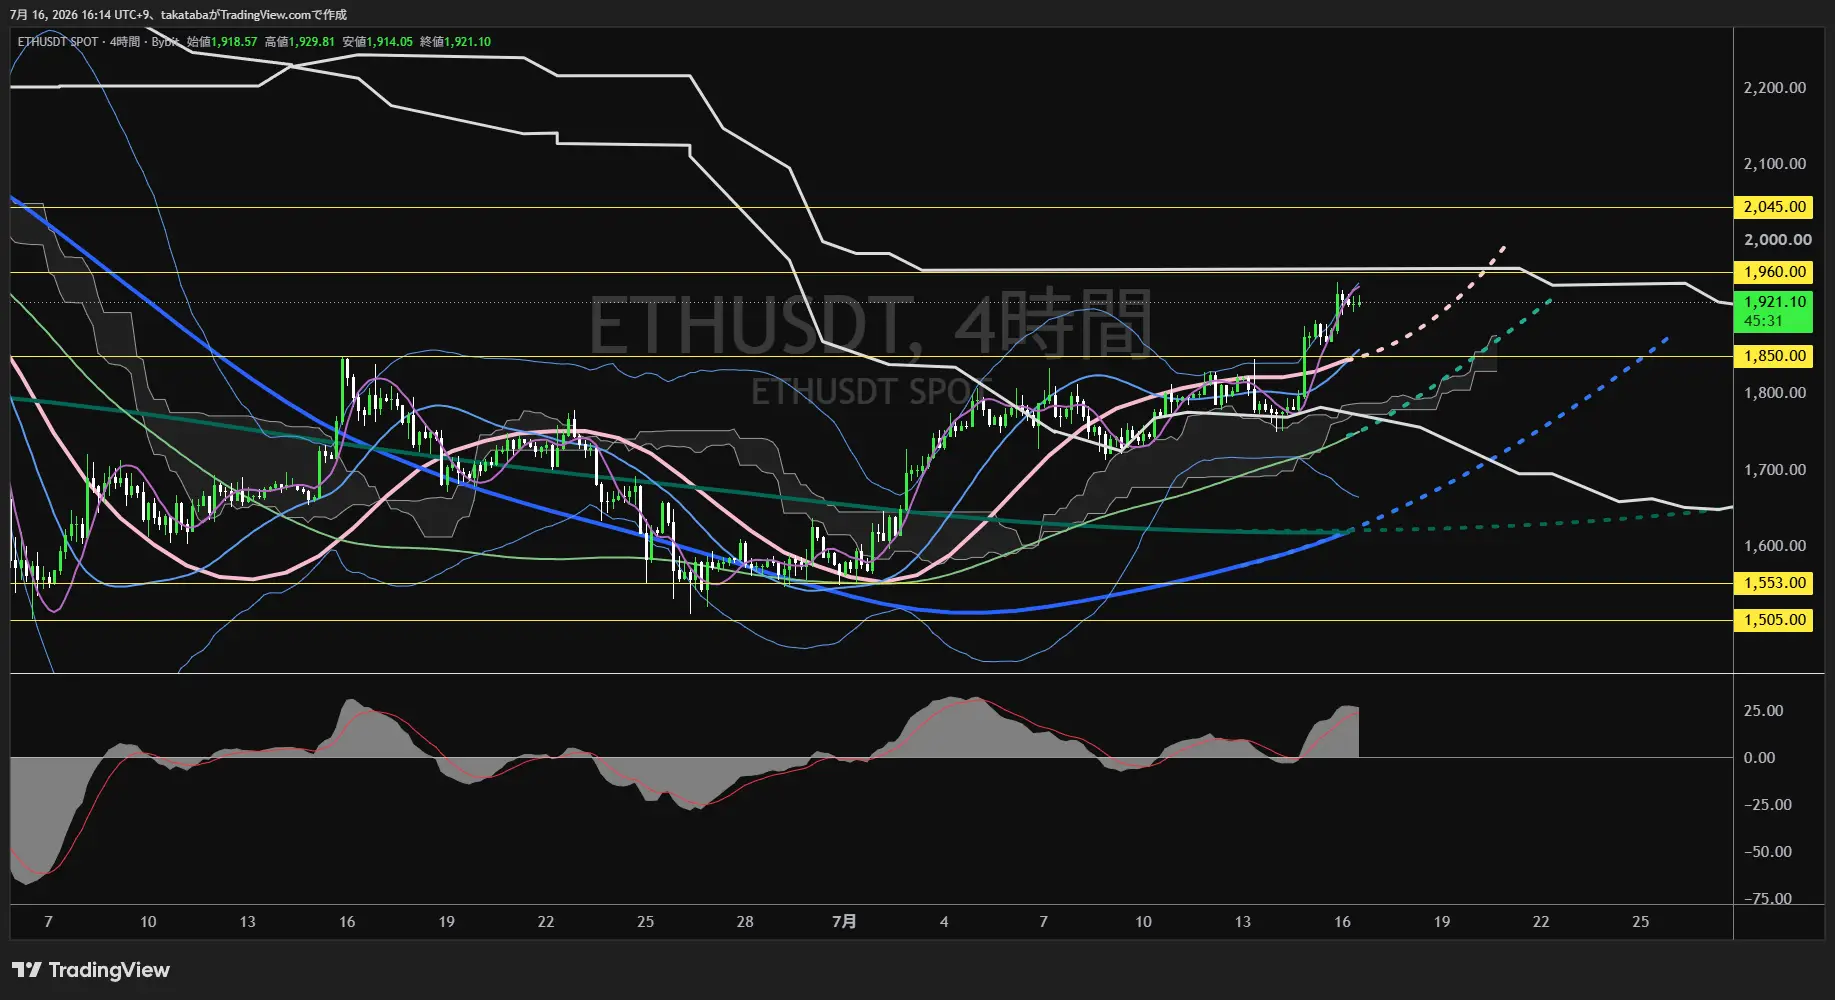
Task: Click the 4 date label on the time axis
Action: [944, 921]
